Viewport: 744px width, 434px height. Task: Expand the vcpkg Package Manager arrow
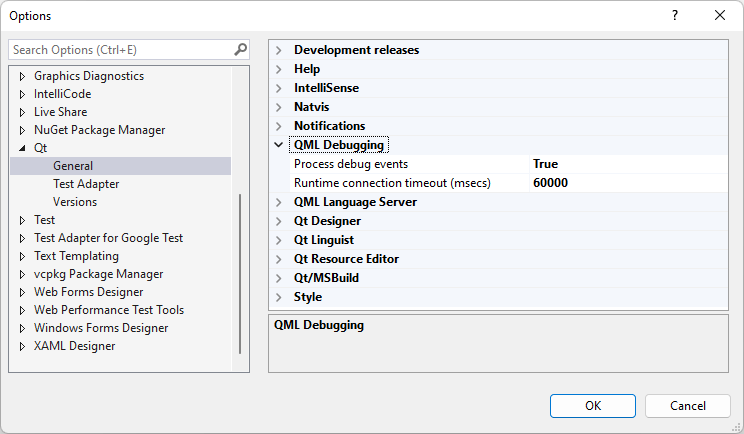coord(22,274)
